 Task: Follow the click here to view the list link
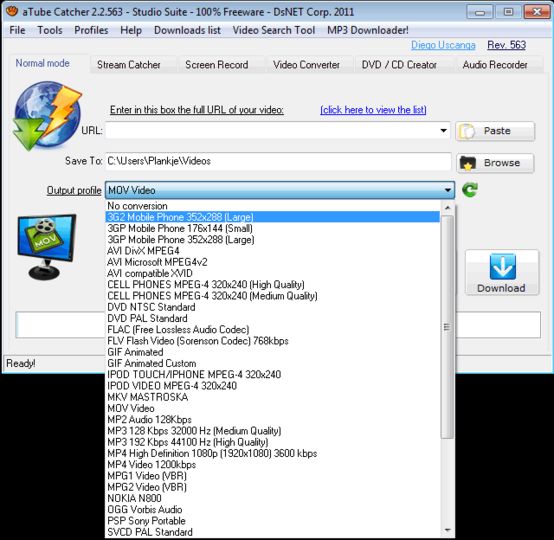point(373,110)
